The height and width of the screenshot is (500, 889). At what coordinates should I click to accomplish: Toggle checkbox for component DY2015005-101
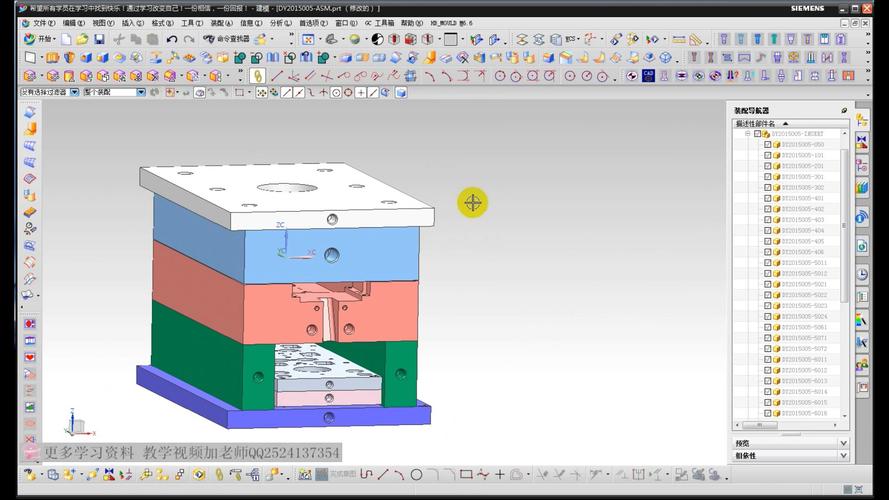[x=768, y=155]
